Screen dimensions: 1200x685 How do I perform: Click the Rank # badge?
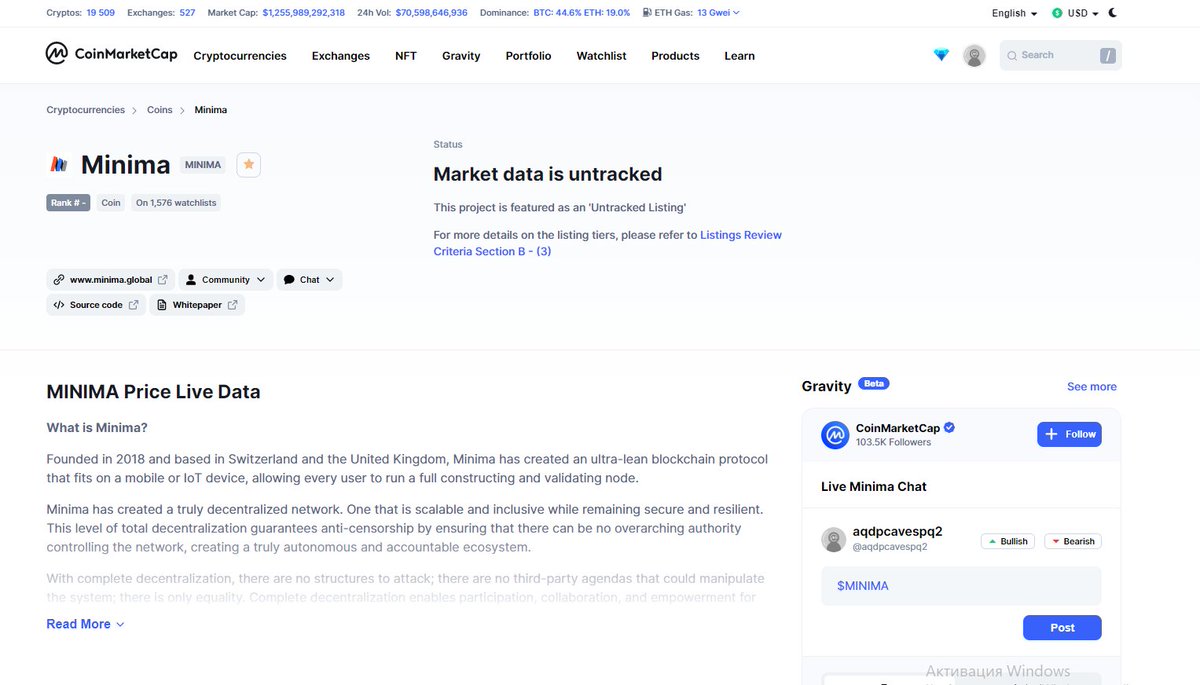[x=69, y=202]
